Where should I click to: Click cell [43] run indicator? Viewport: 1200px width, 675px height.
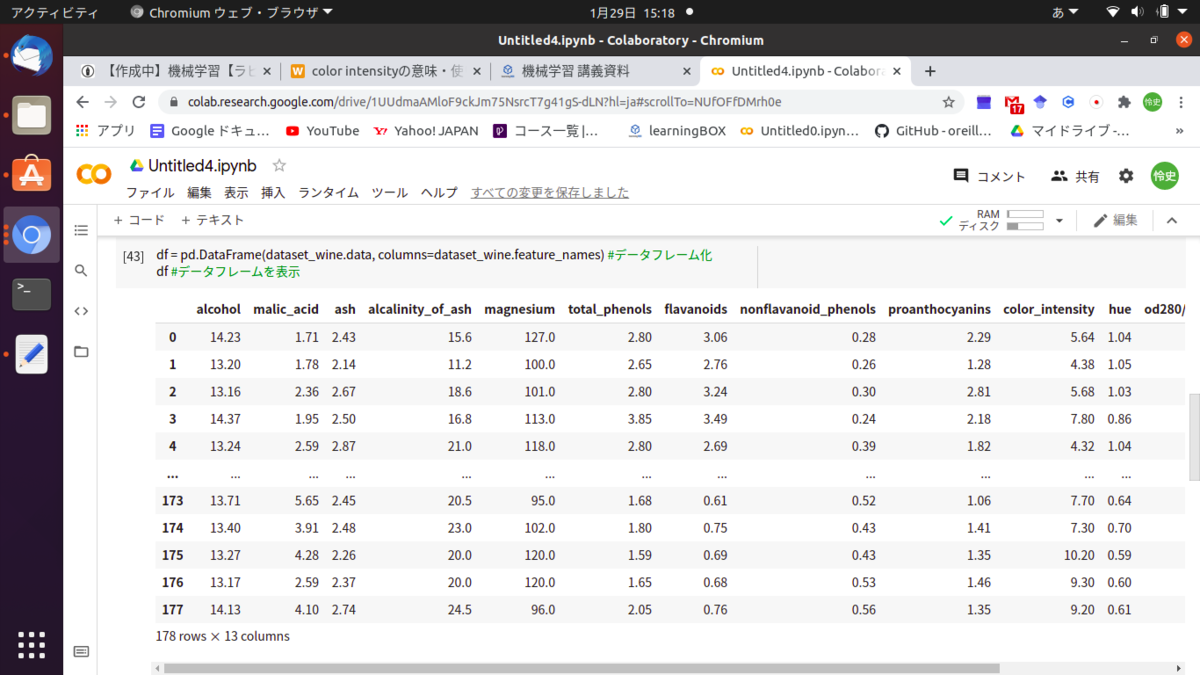(133, 257)
